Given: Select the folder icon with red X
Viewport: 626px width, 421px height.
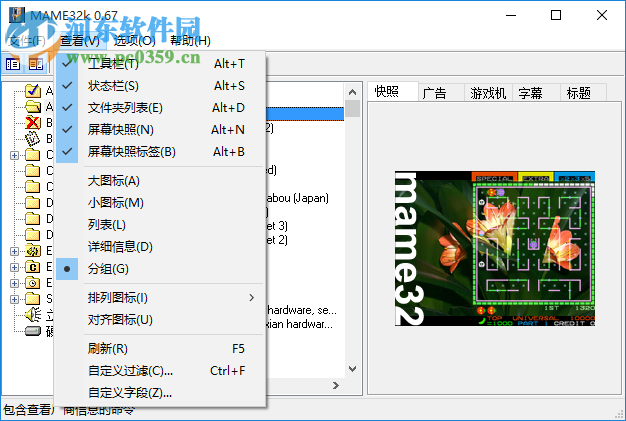Looking at the screenshot, I should [x=33, y=123].
